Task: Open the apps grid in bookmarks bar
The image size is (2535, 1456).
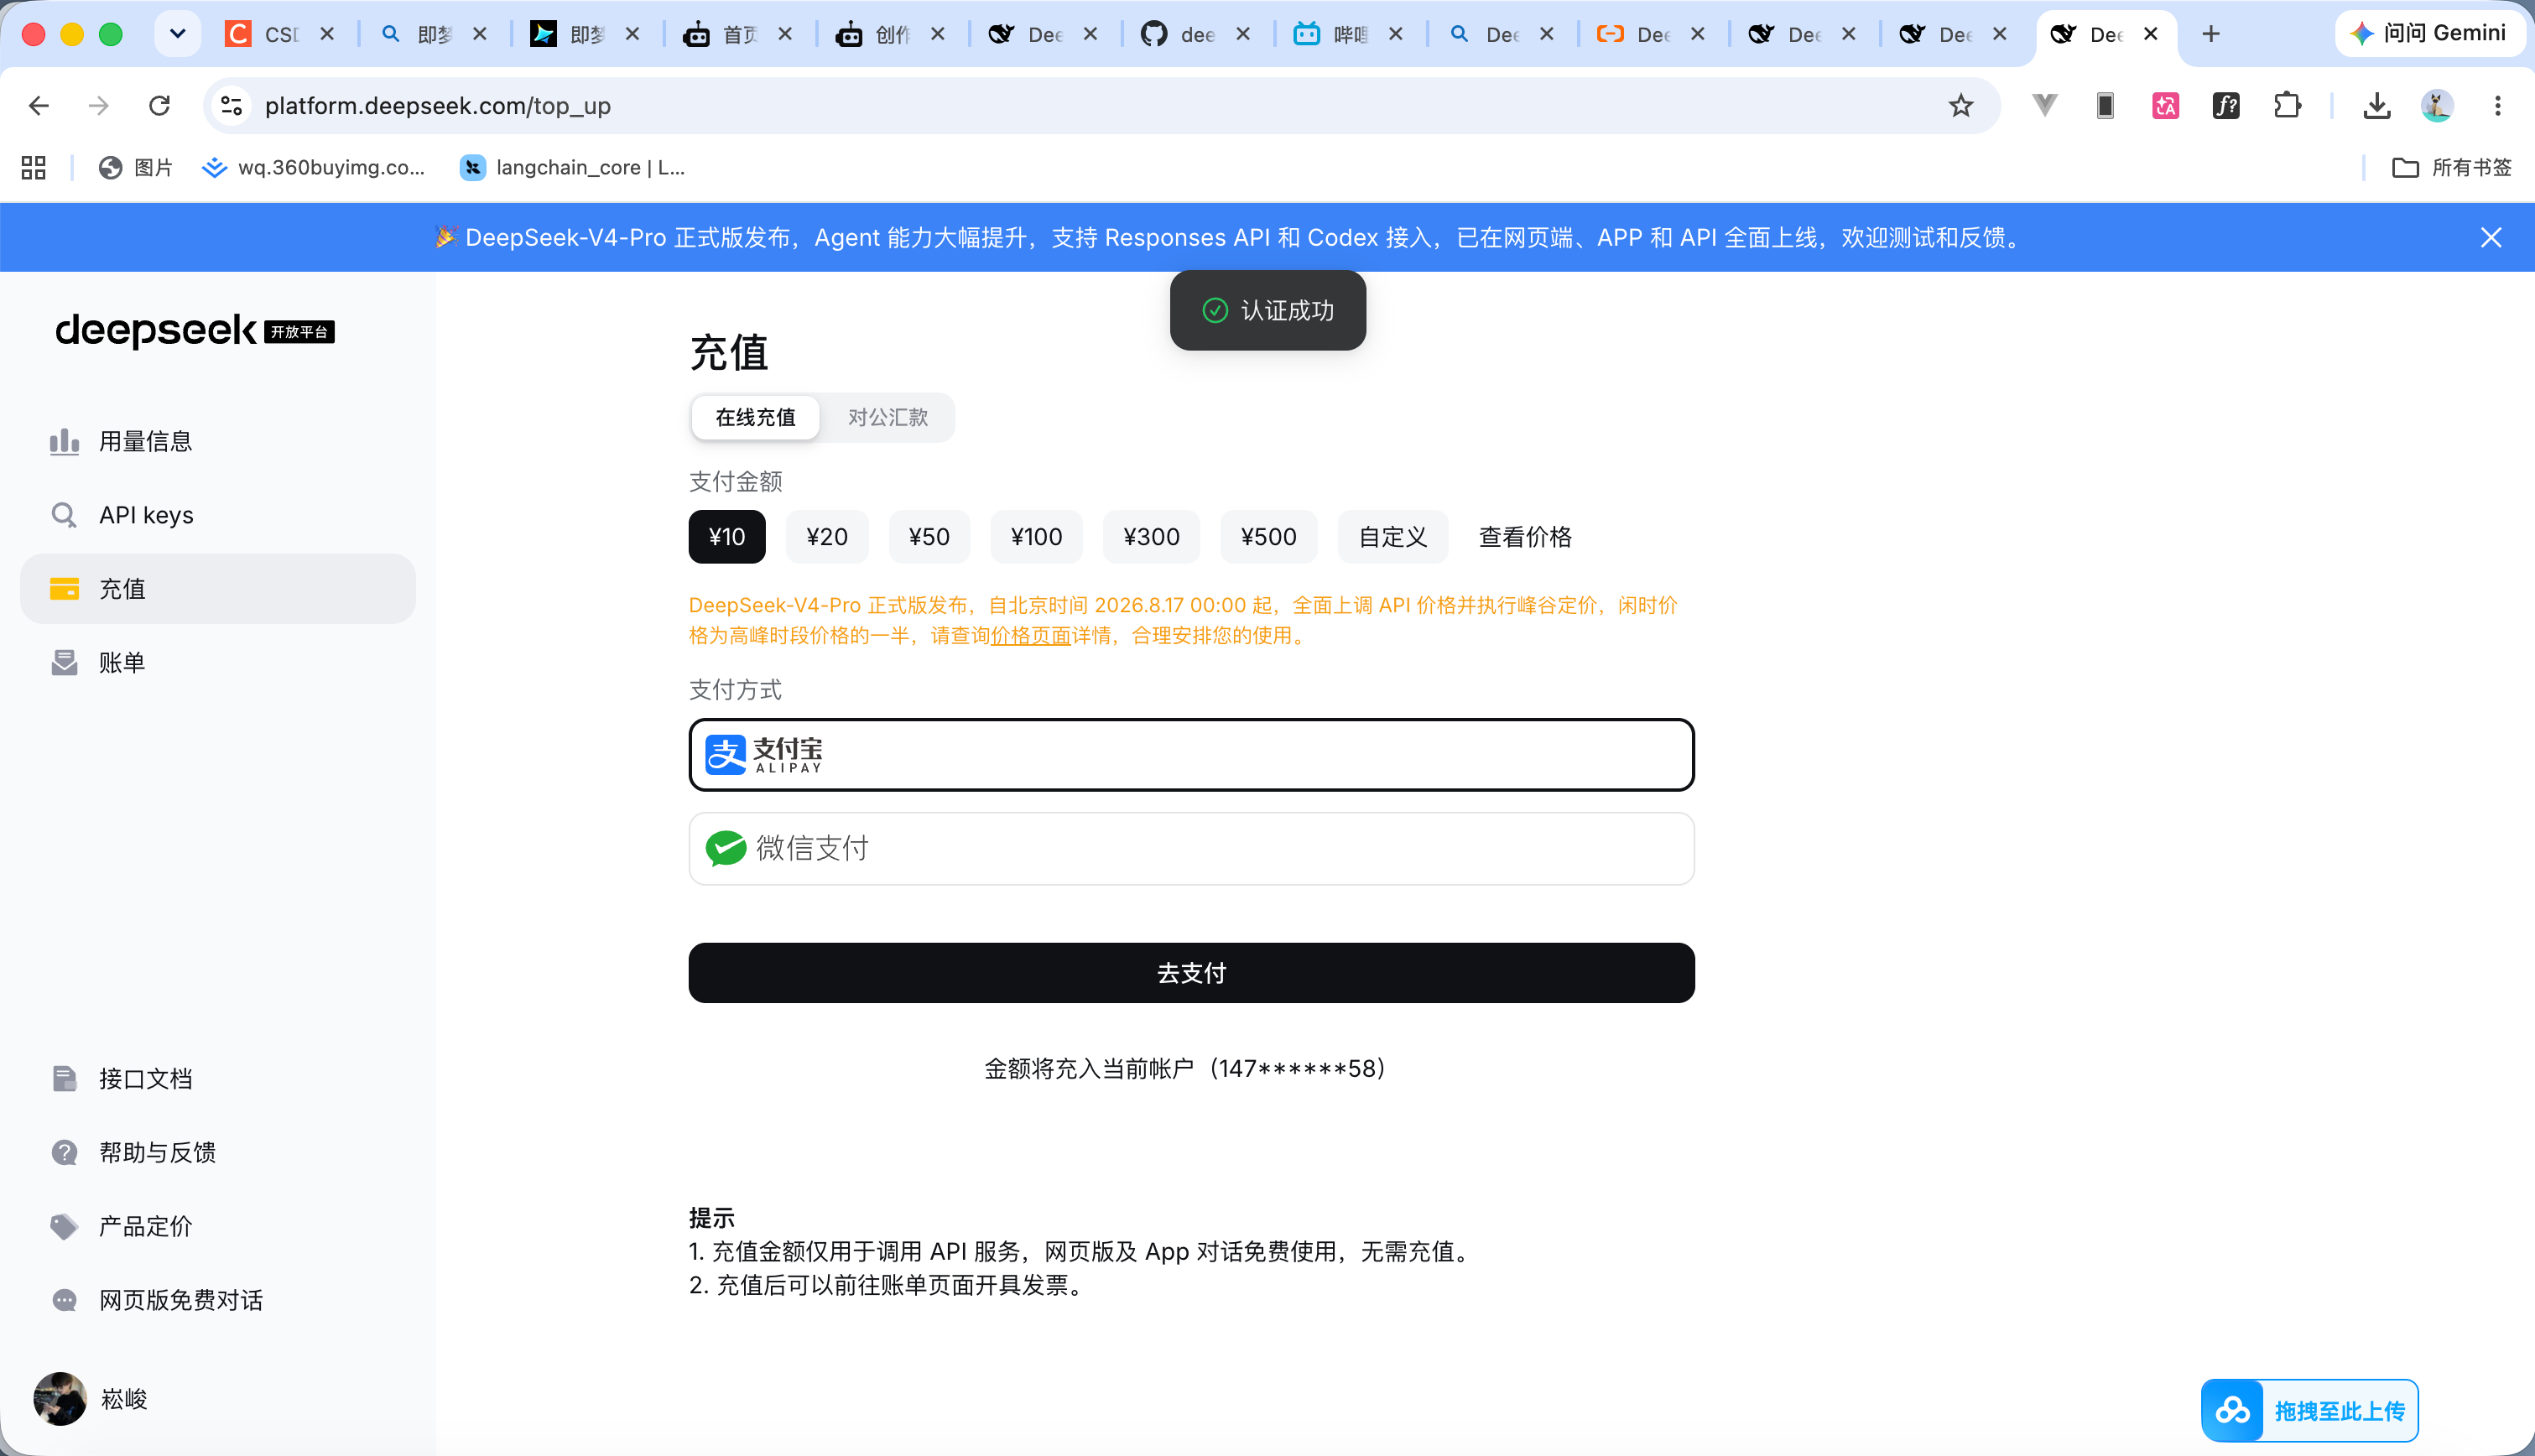Action: point(34,167)
